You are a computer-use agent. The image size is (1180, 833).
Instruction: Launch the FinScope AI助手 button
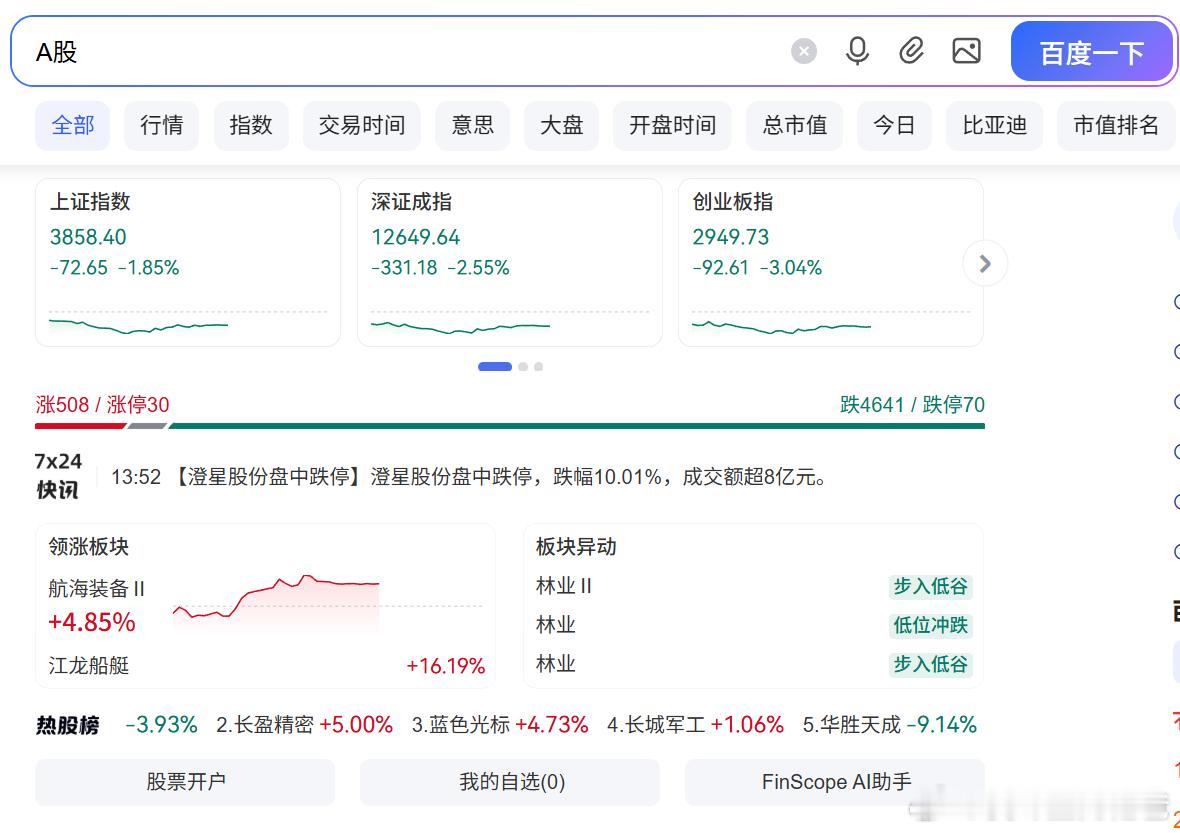(835, 782)
